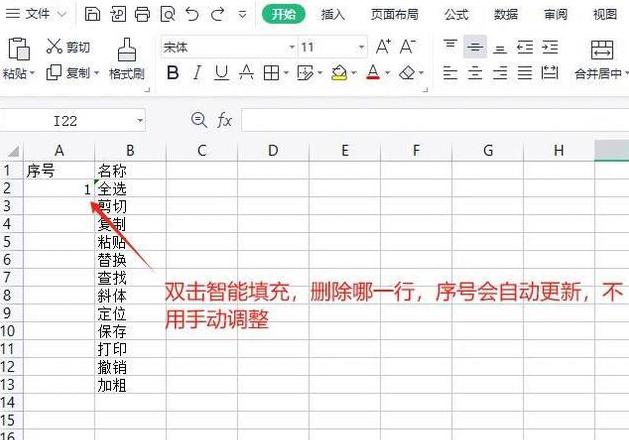Screen dimensions: 629x440
Task: Decrease indent in alignment group
Action: [525, 47]
